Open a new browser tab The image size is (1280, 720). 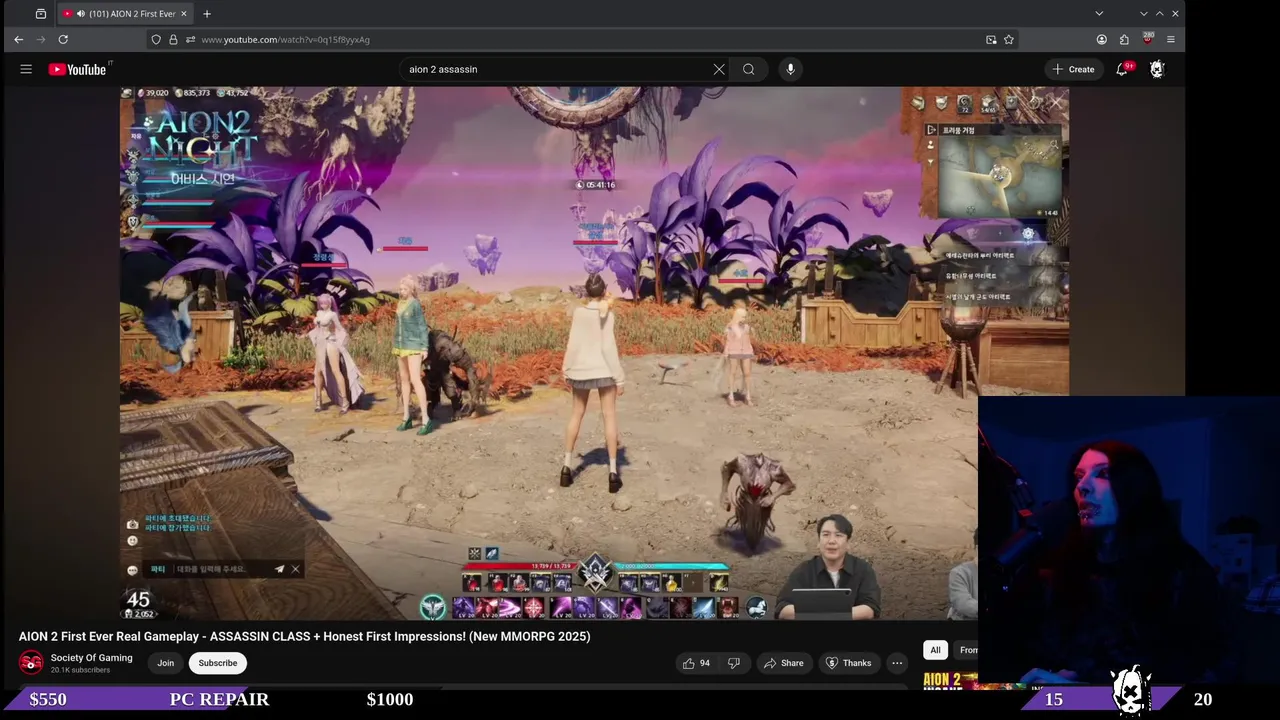[206, 13]
